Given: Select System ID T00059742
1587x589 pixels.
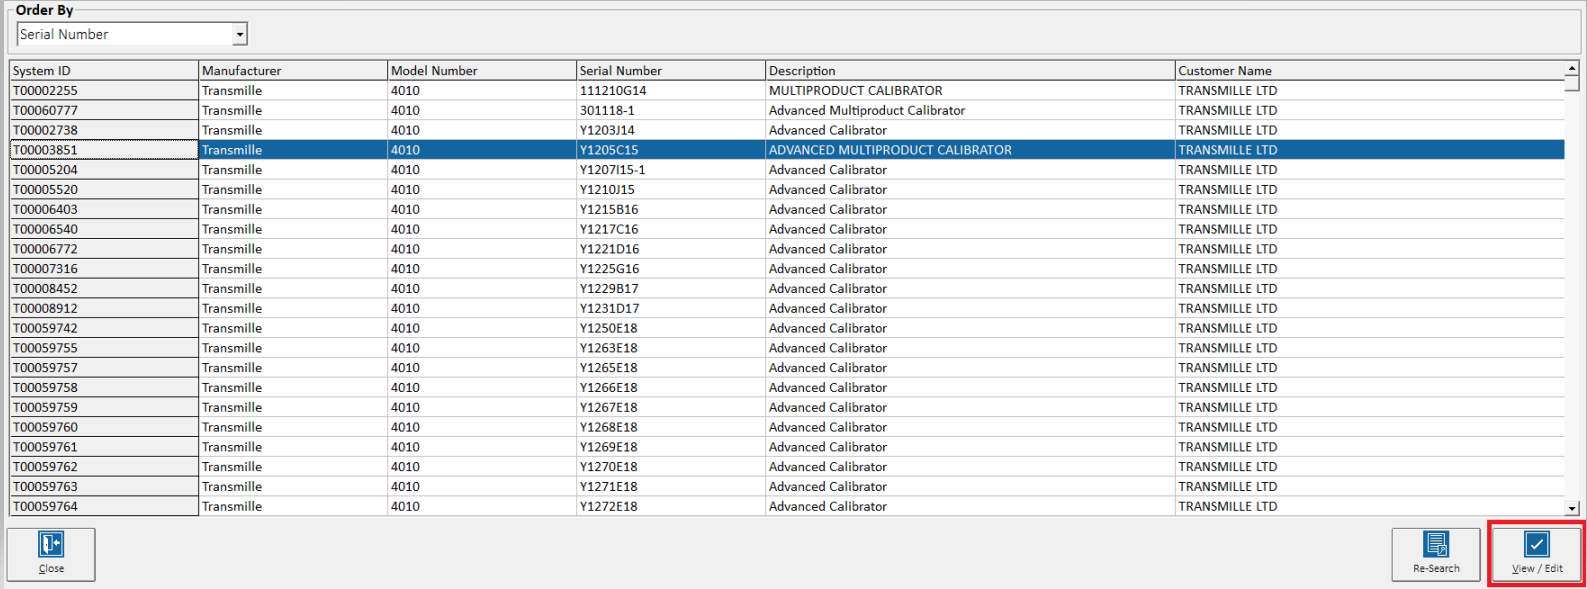Looking at the screenshot, I should (x=104, y=328).
